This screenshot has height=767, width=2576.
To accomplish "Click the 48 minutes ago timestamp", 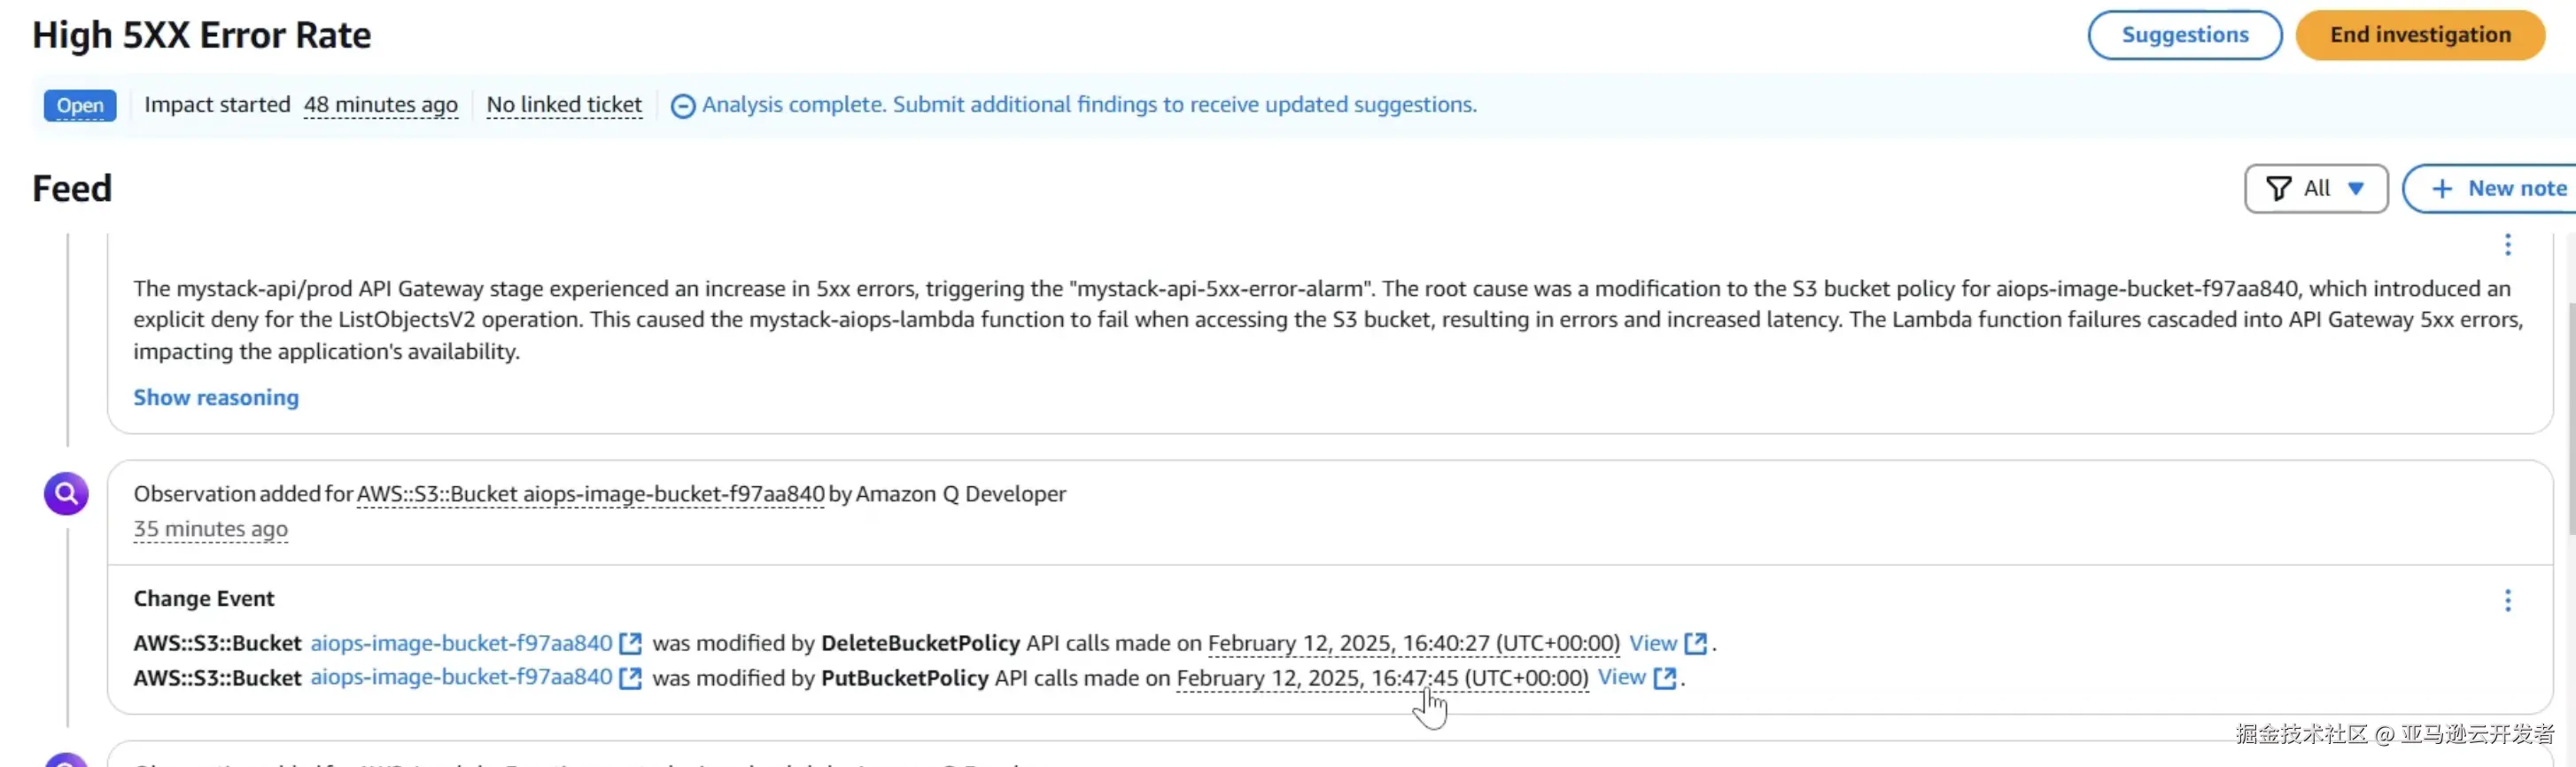I will (x=380, y=105).
